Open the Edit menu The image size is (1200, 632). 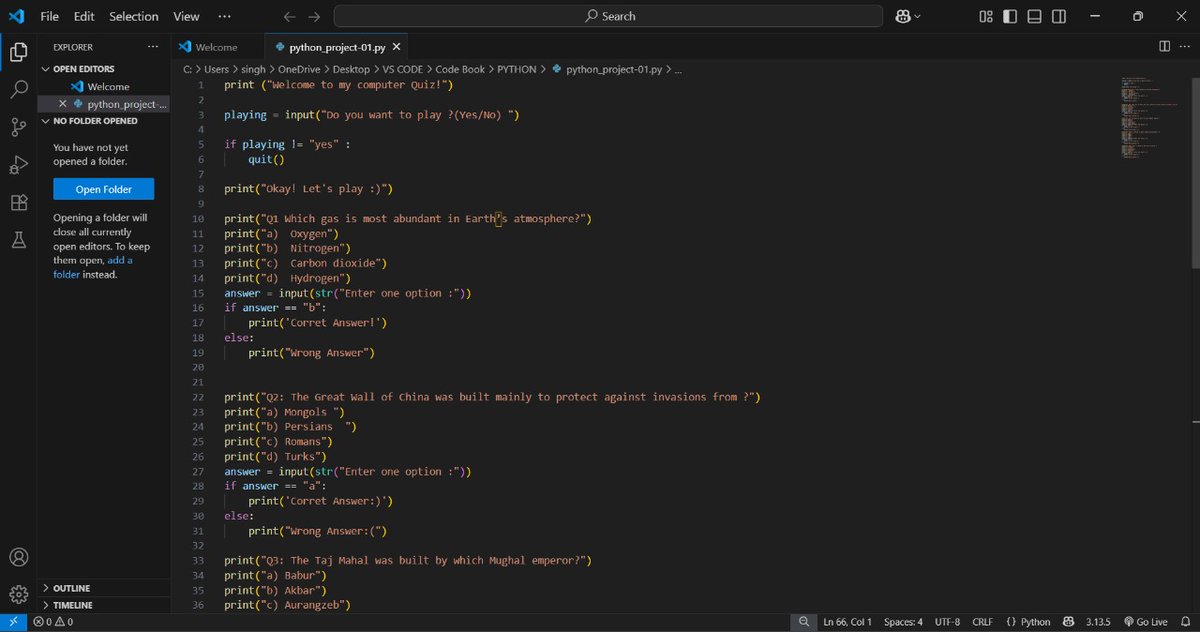tap(84, 16)
